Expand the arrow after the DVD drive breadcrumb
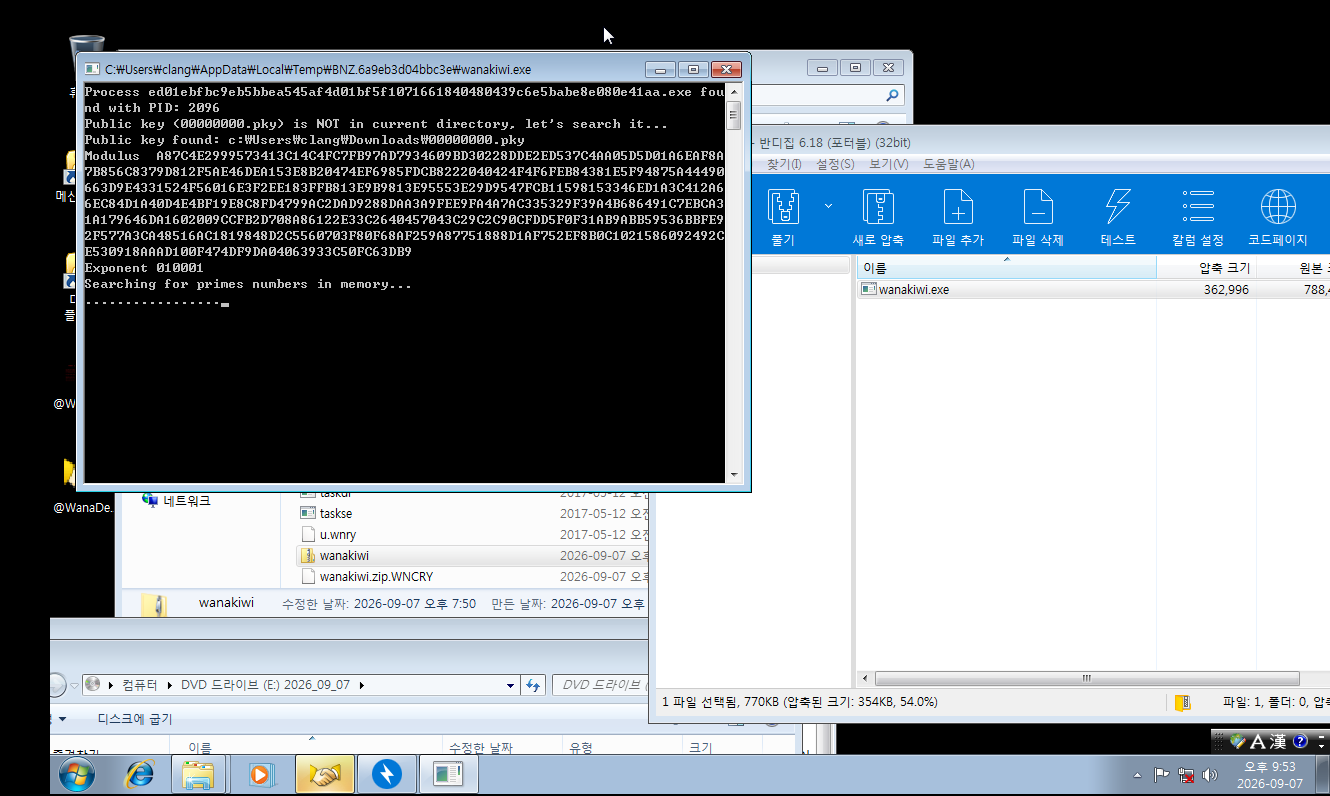The image size is (1330, 796). [362, 685]
